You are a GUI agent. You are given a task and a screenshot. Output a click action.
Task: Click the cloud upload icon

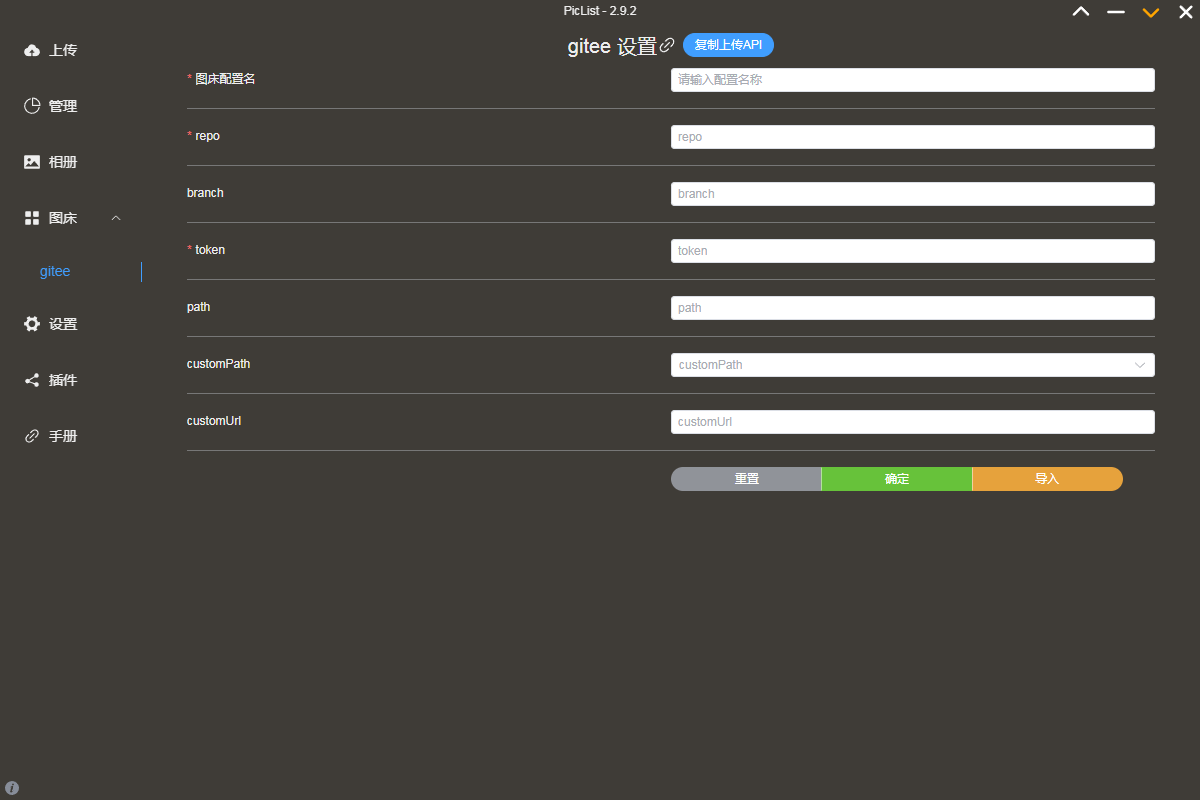(32, 50)
